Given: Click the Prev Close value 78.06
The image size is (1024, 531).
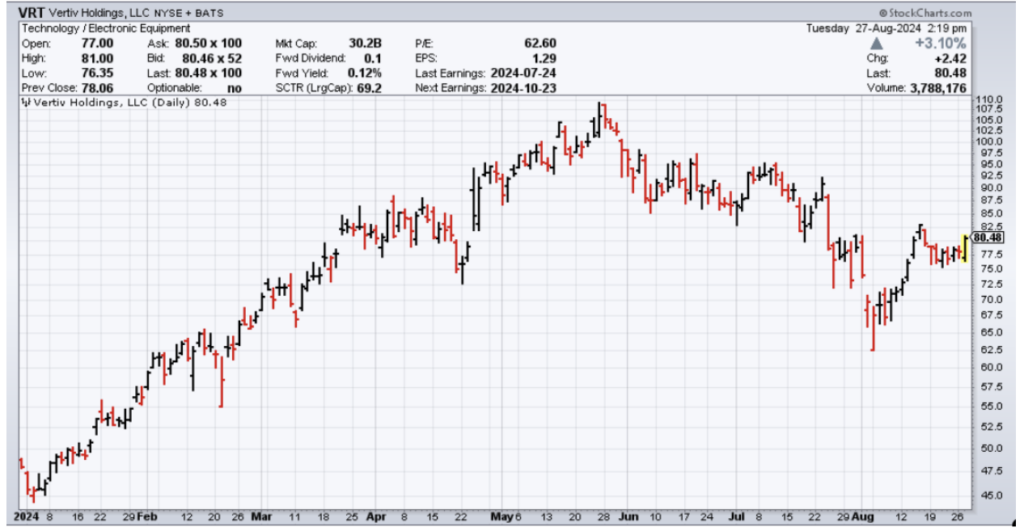Looking at the screenshot, I should (97, 88).
